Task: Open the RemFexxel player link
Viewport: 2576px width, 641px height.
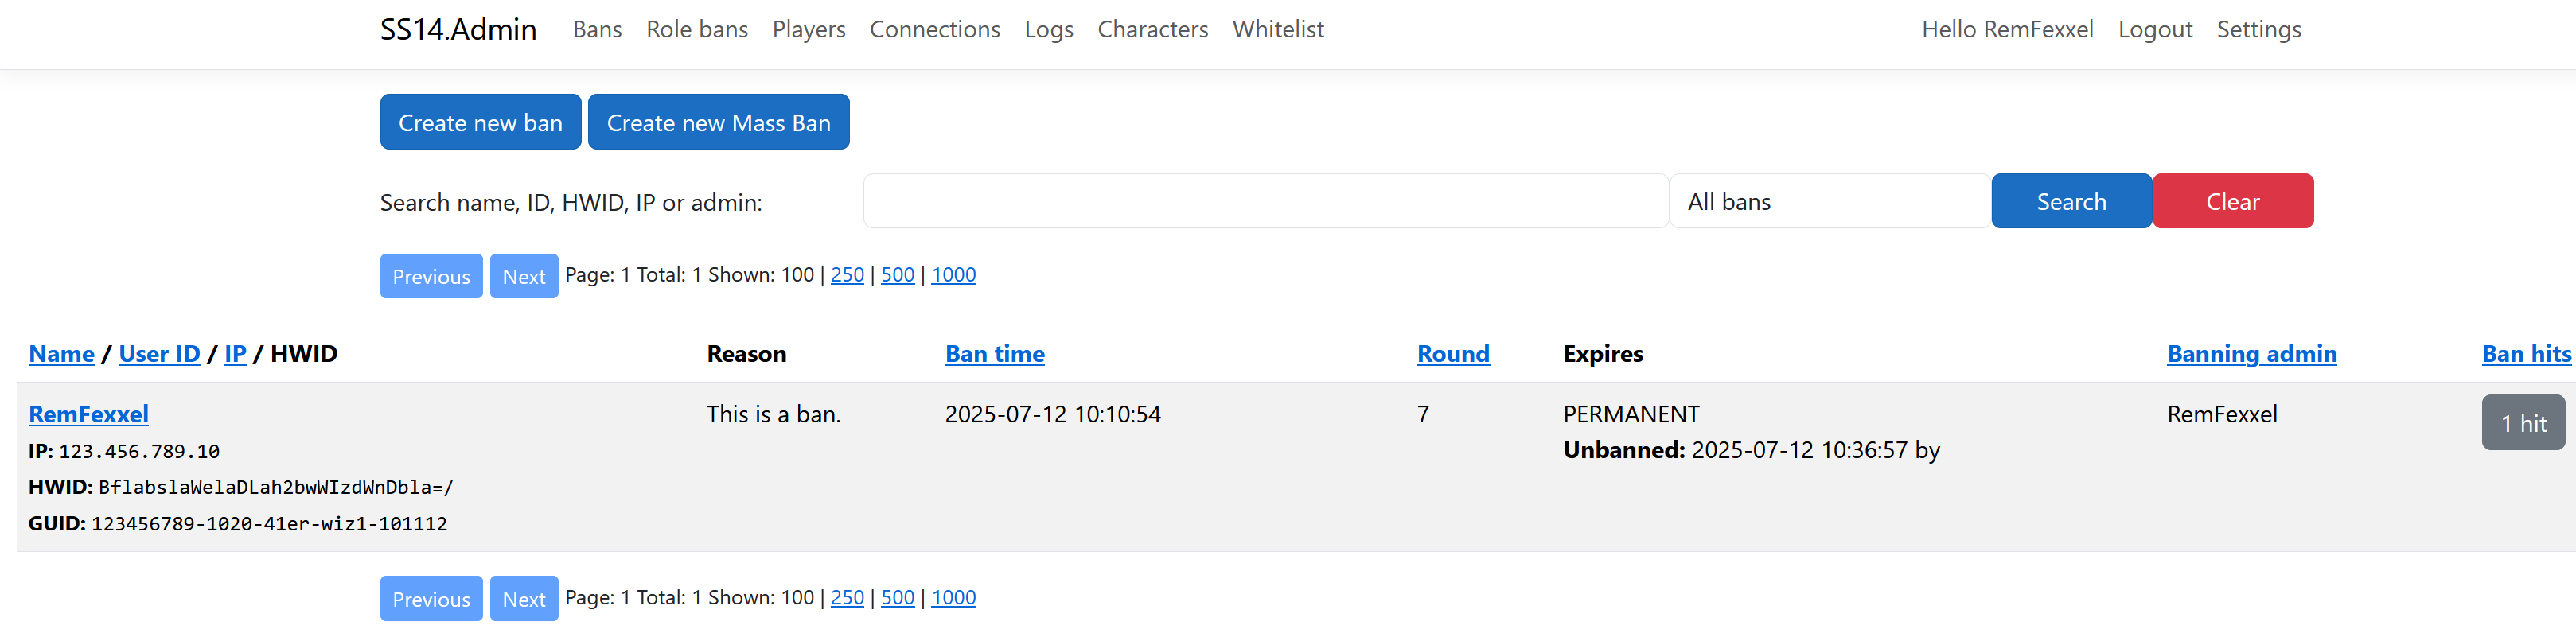Action: [x=88, y=414]
